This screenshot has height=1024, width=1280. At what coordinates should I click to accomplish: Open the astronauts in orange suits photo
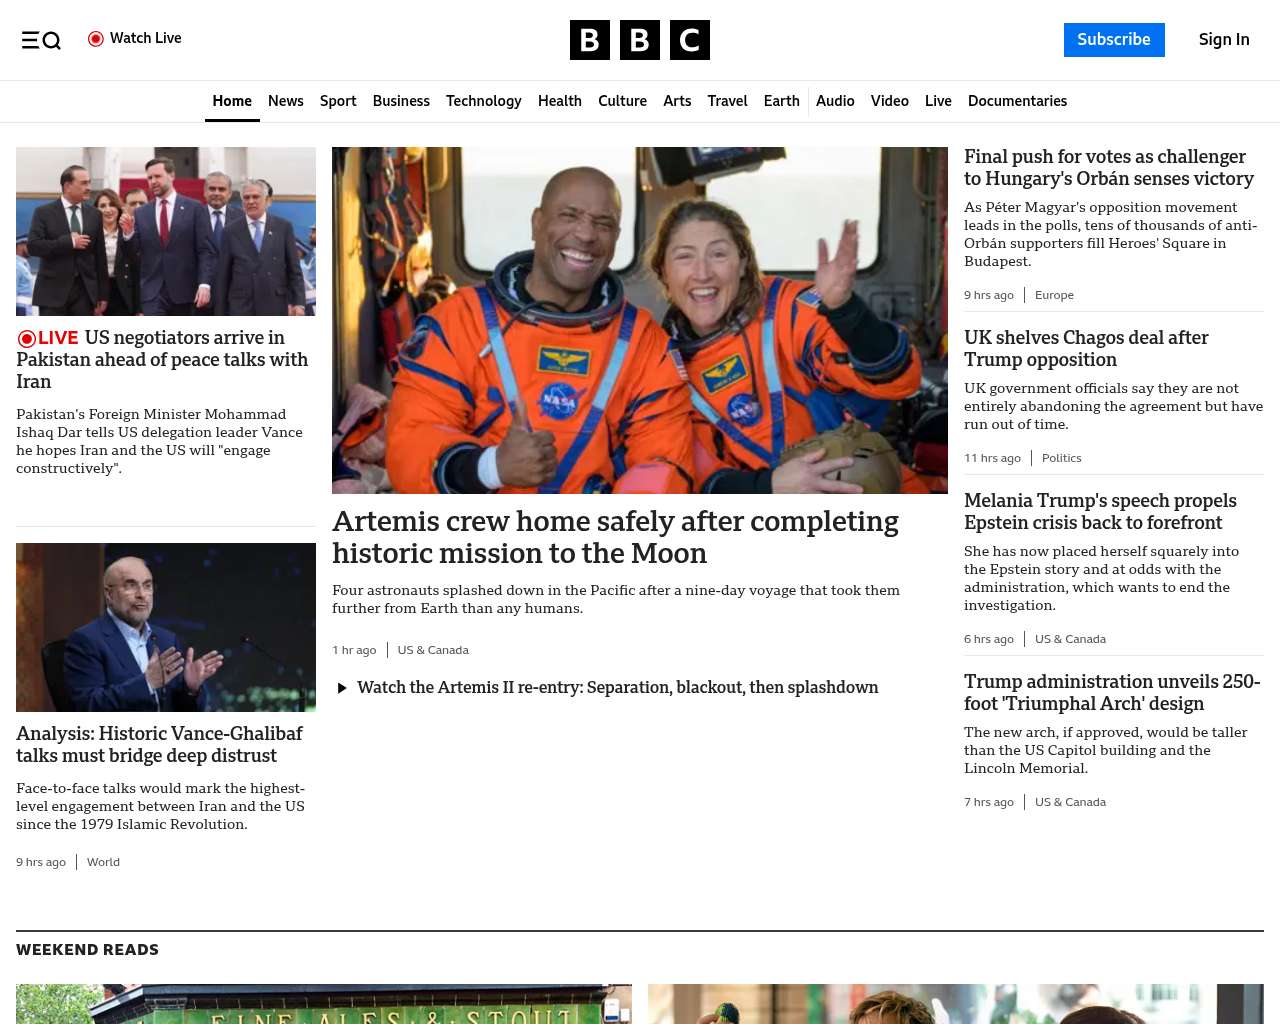pos(640,320)
